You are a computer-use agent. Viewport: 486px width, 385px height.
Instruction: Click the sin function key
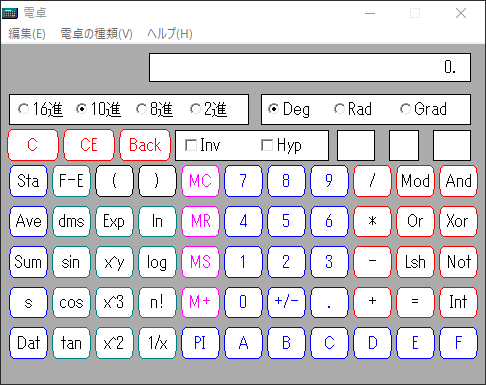[71, 262]
